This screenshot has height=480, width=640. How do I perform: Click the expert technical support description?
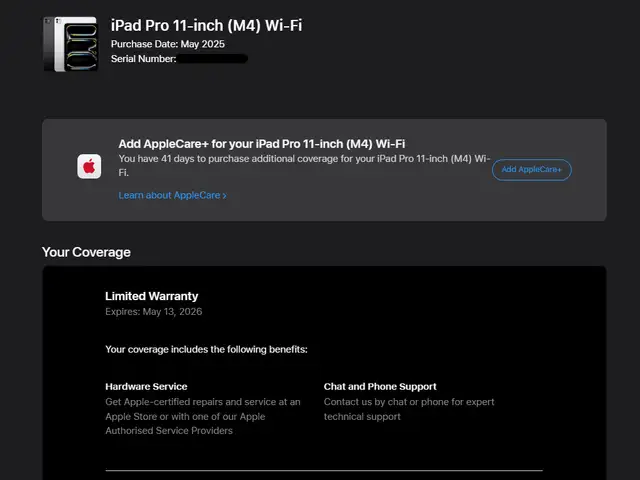tap(409, 409)
